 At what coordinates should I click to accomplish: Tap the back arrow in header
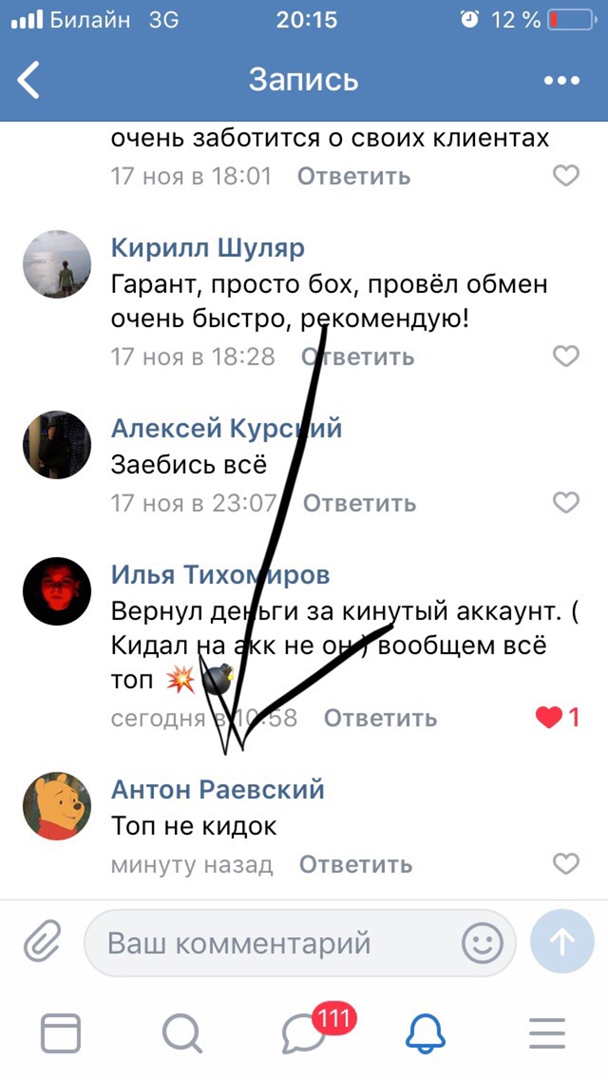[29, 80]
